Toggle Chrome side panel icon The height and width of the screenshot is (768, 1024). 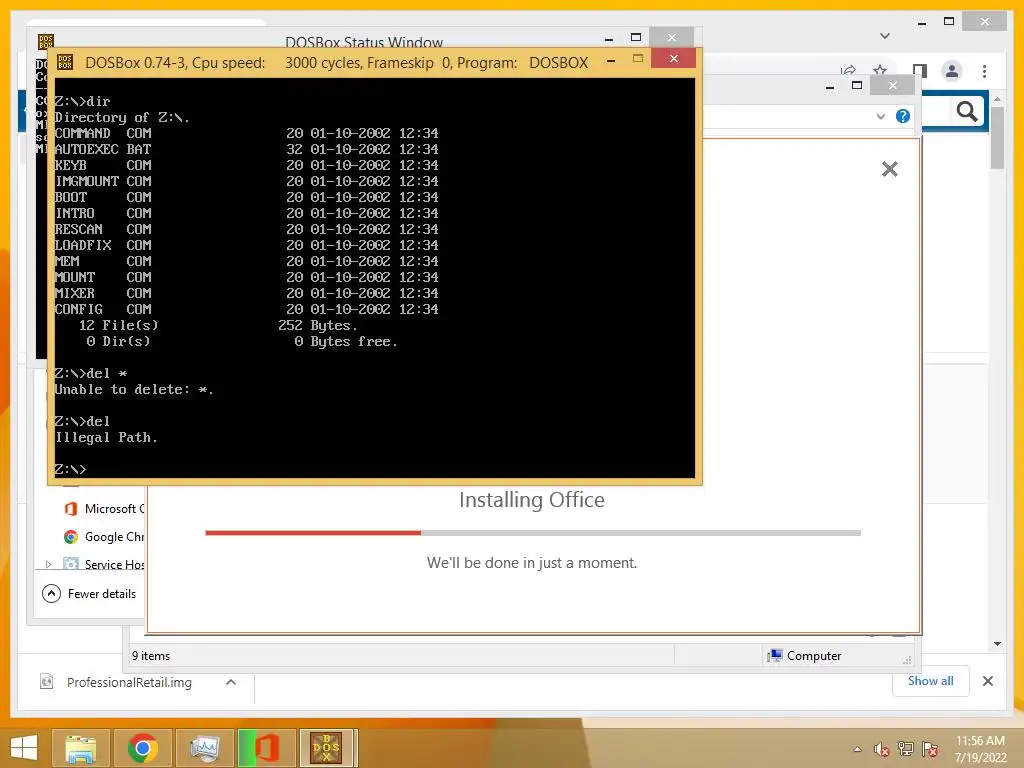coord(920,71)
